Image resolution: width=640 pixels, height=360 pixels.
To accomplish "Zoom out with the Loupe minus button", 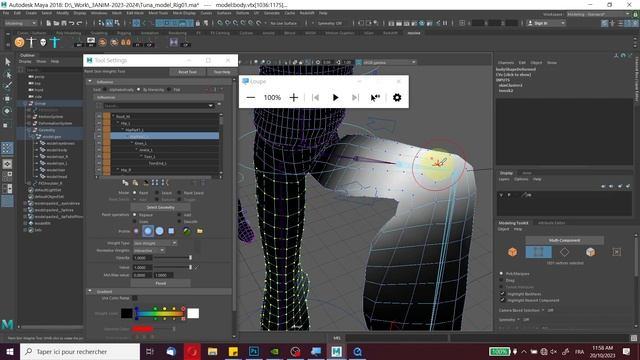I will pyautogui.click(x=251, y=98).
